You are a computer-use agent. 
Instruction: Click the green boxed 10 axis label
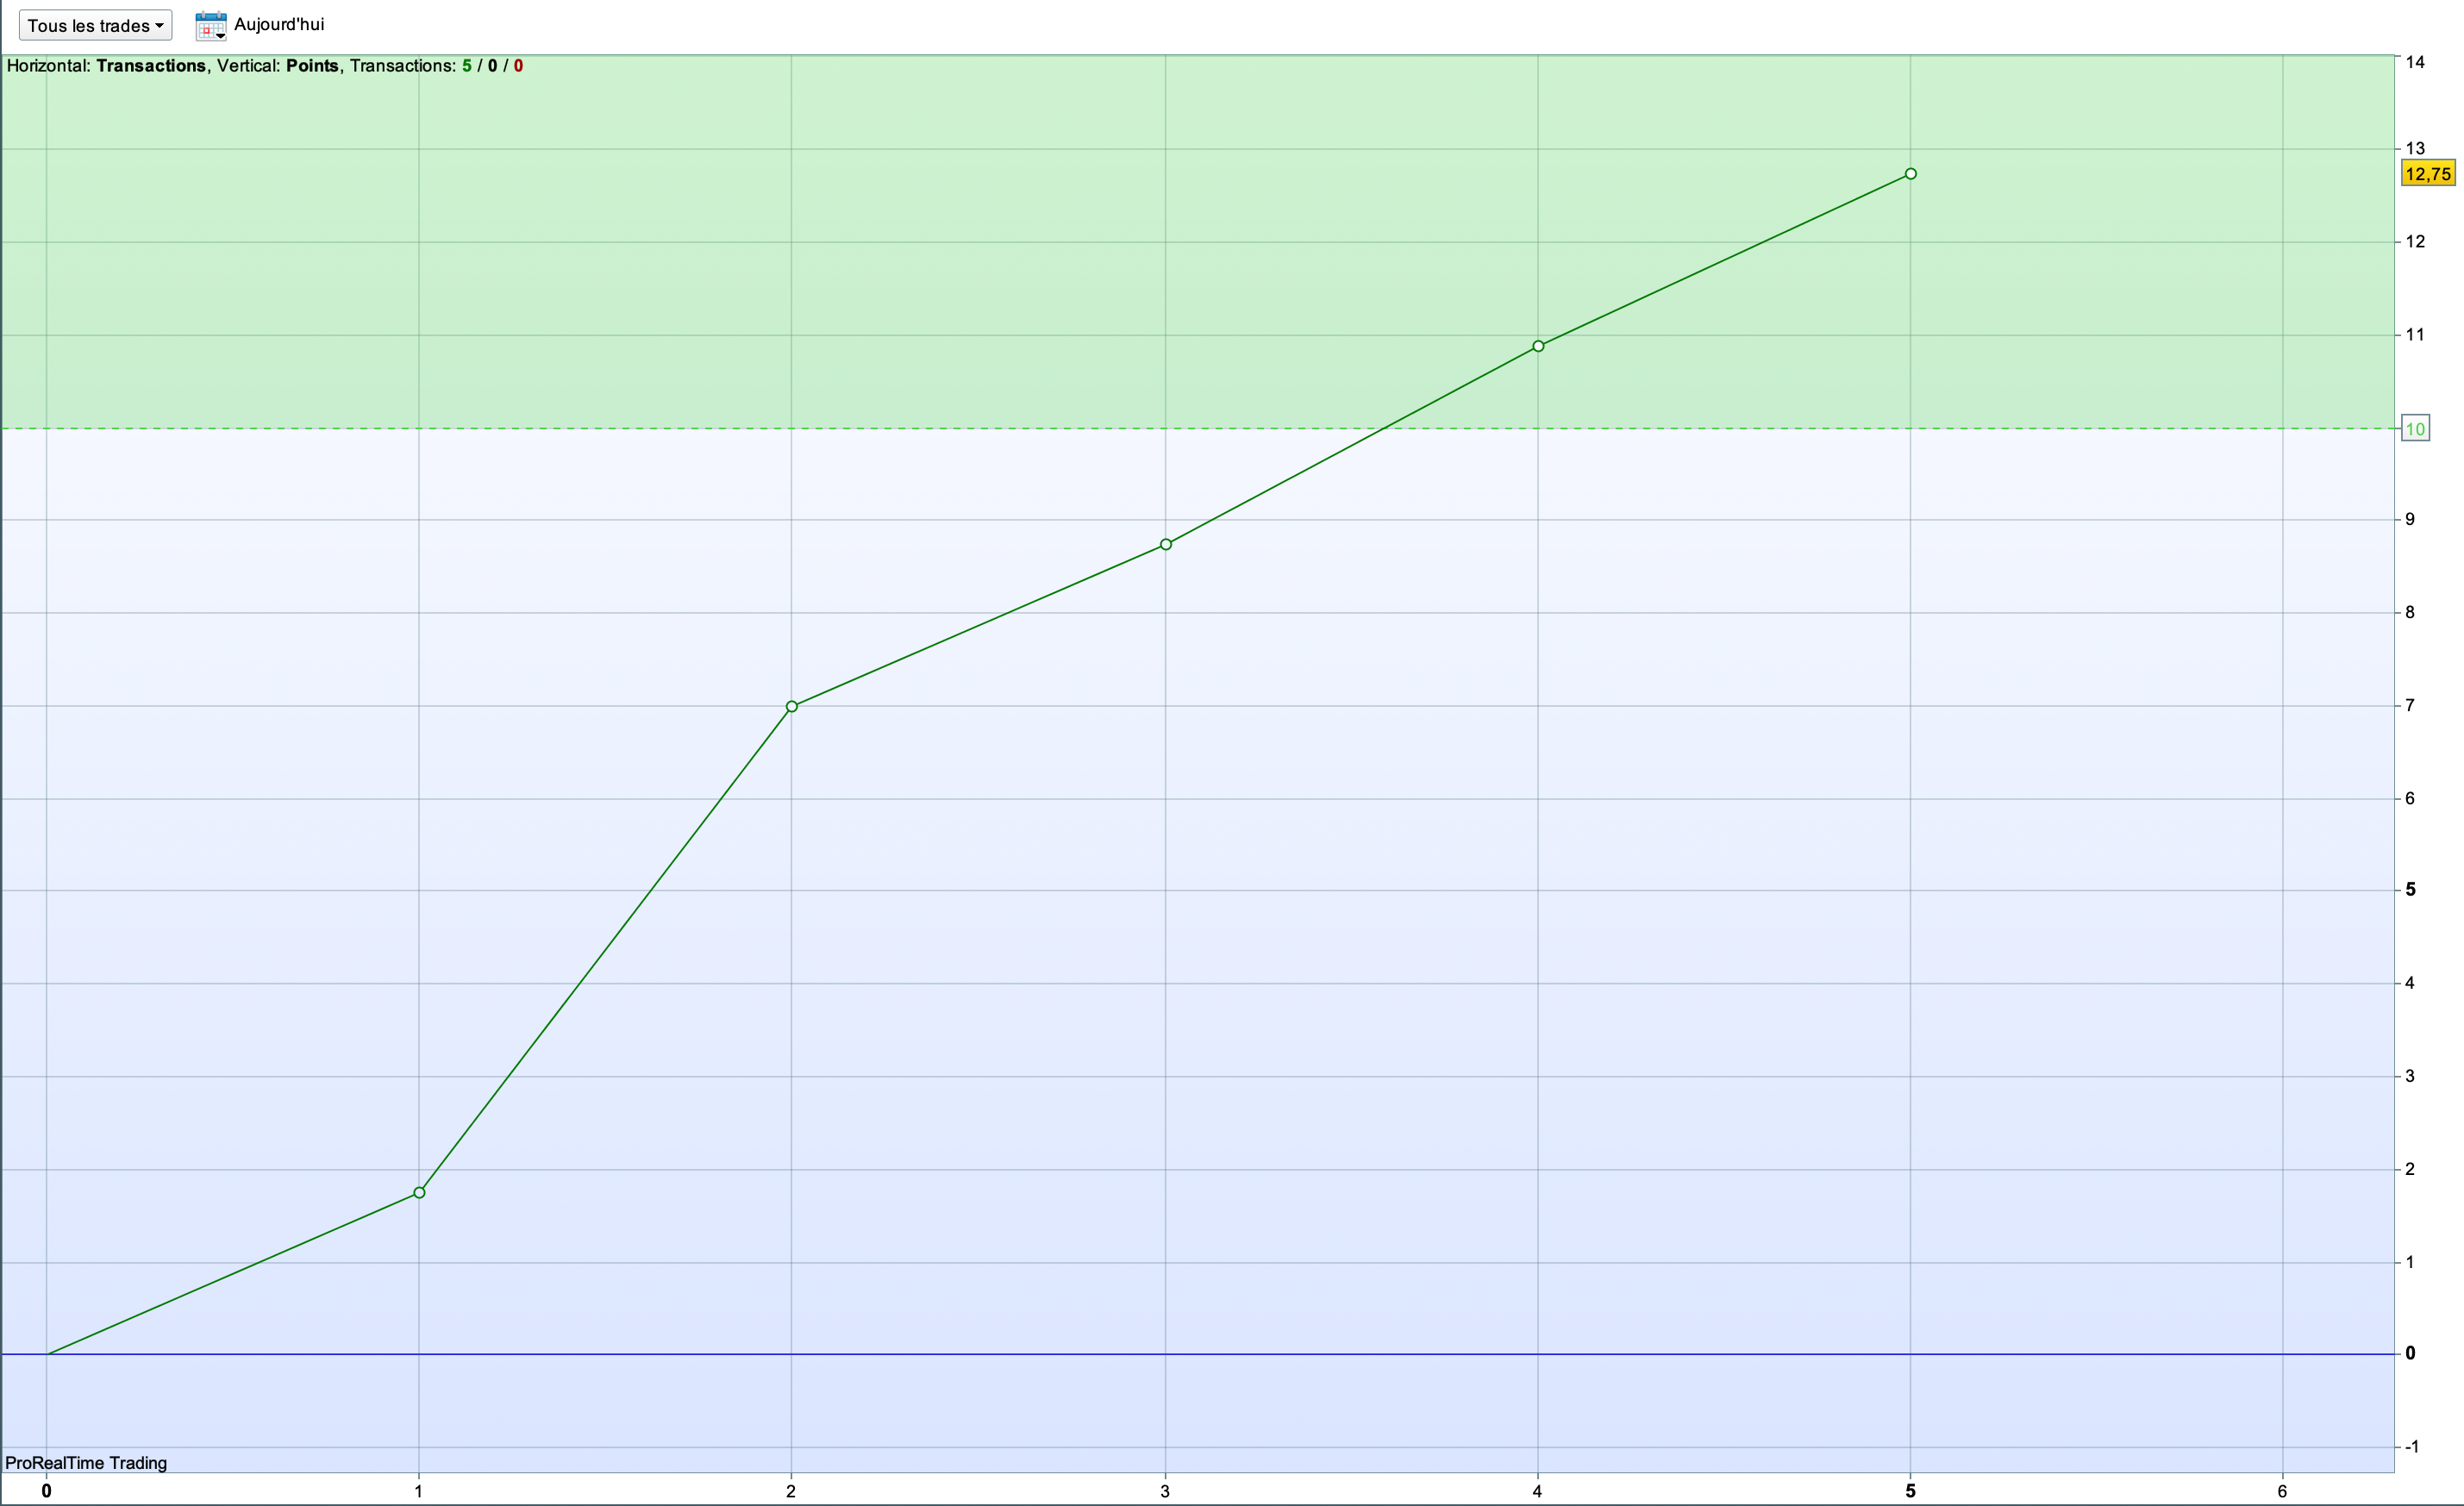[x=2415, y=429]
